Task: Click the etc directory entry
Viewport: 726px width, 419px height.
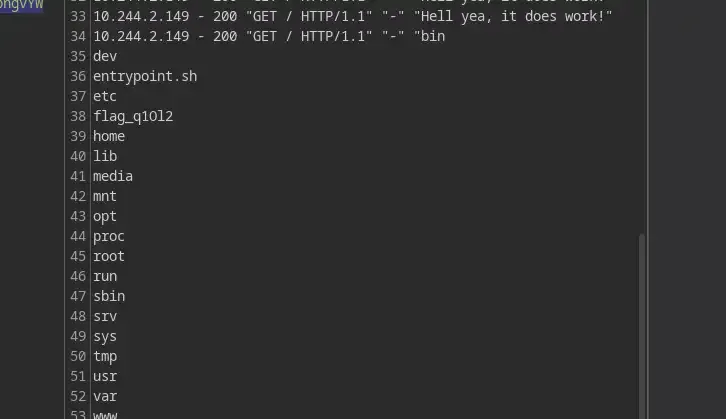Action: (105, 96)
